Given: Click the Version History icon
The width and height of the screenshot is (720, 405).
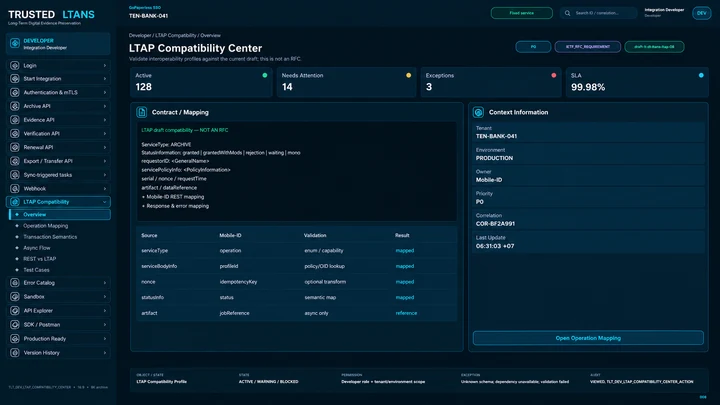Looking at the screenshot, I should tap(15, 353).
